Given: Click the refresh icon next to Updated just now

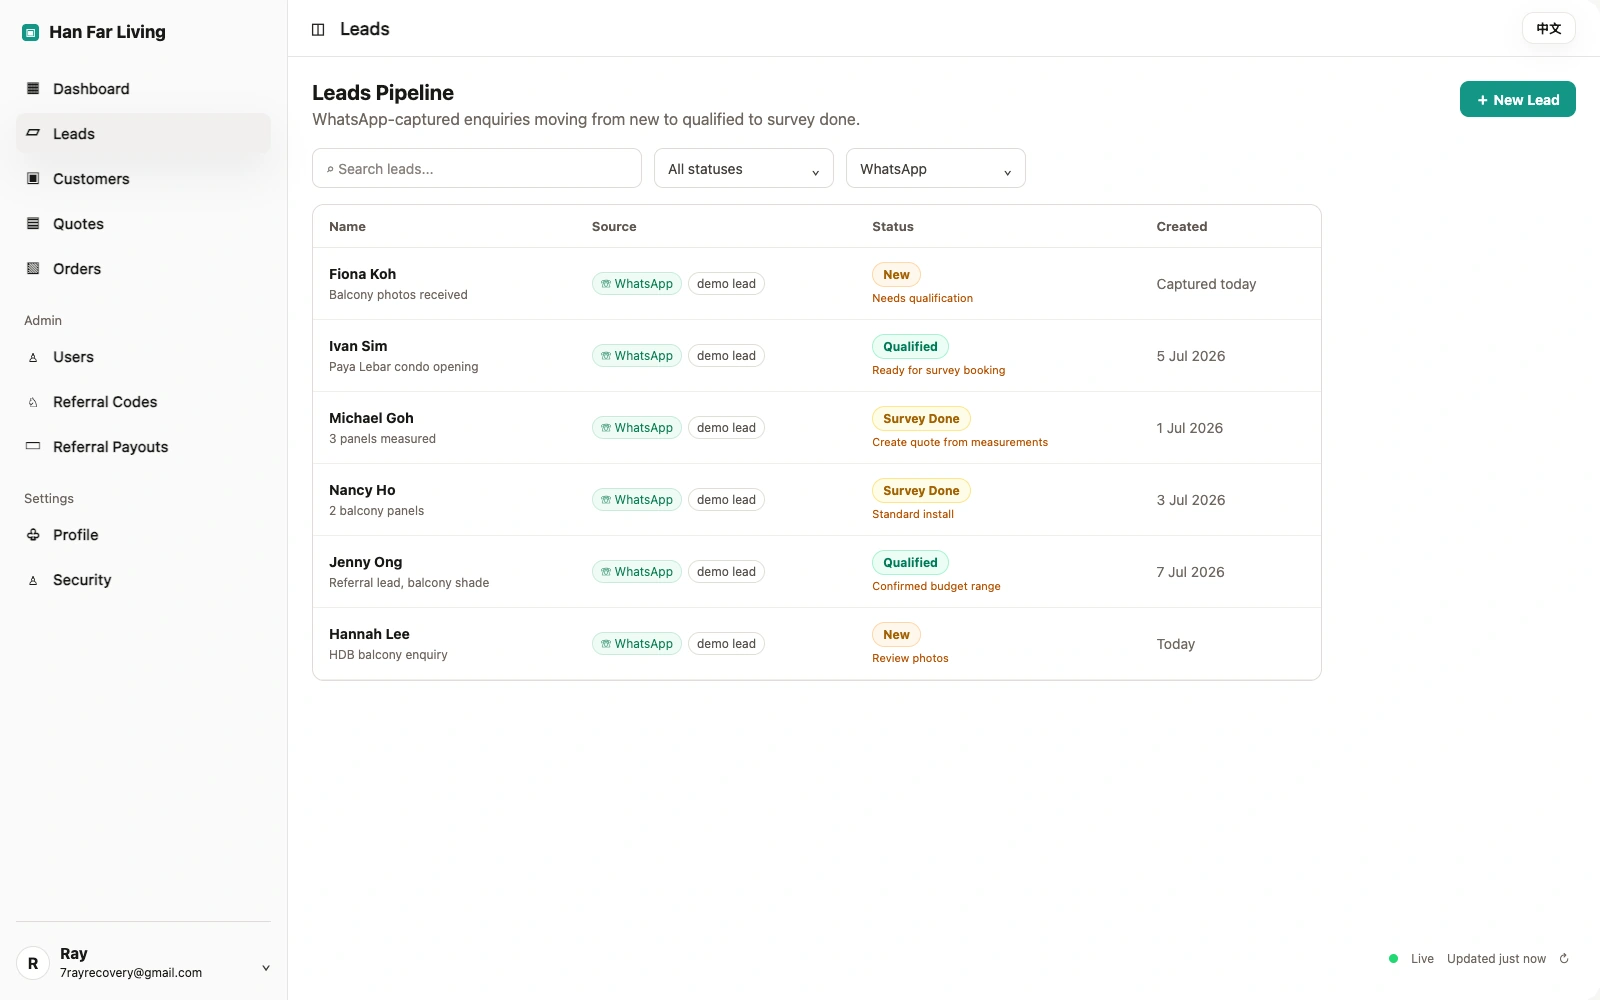Looking at the screenshot, I should click(1564, 958).
